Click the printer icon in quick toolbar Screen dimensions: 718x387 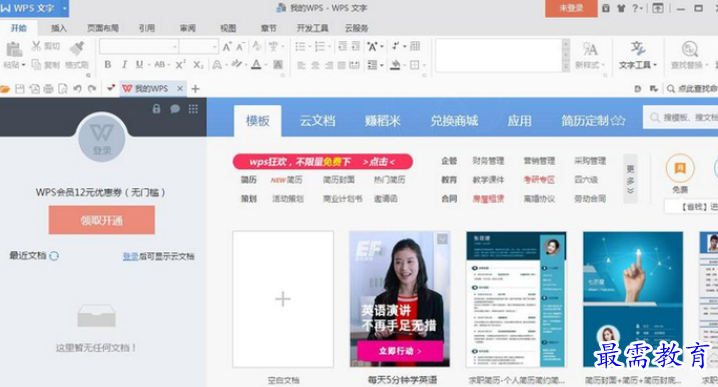(48, 89)
